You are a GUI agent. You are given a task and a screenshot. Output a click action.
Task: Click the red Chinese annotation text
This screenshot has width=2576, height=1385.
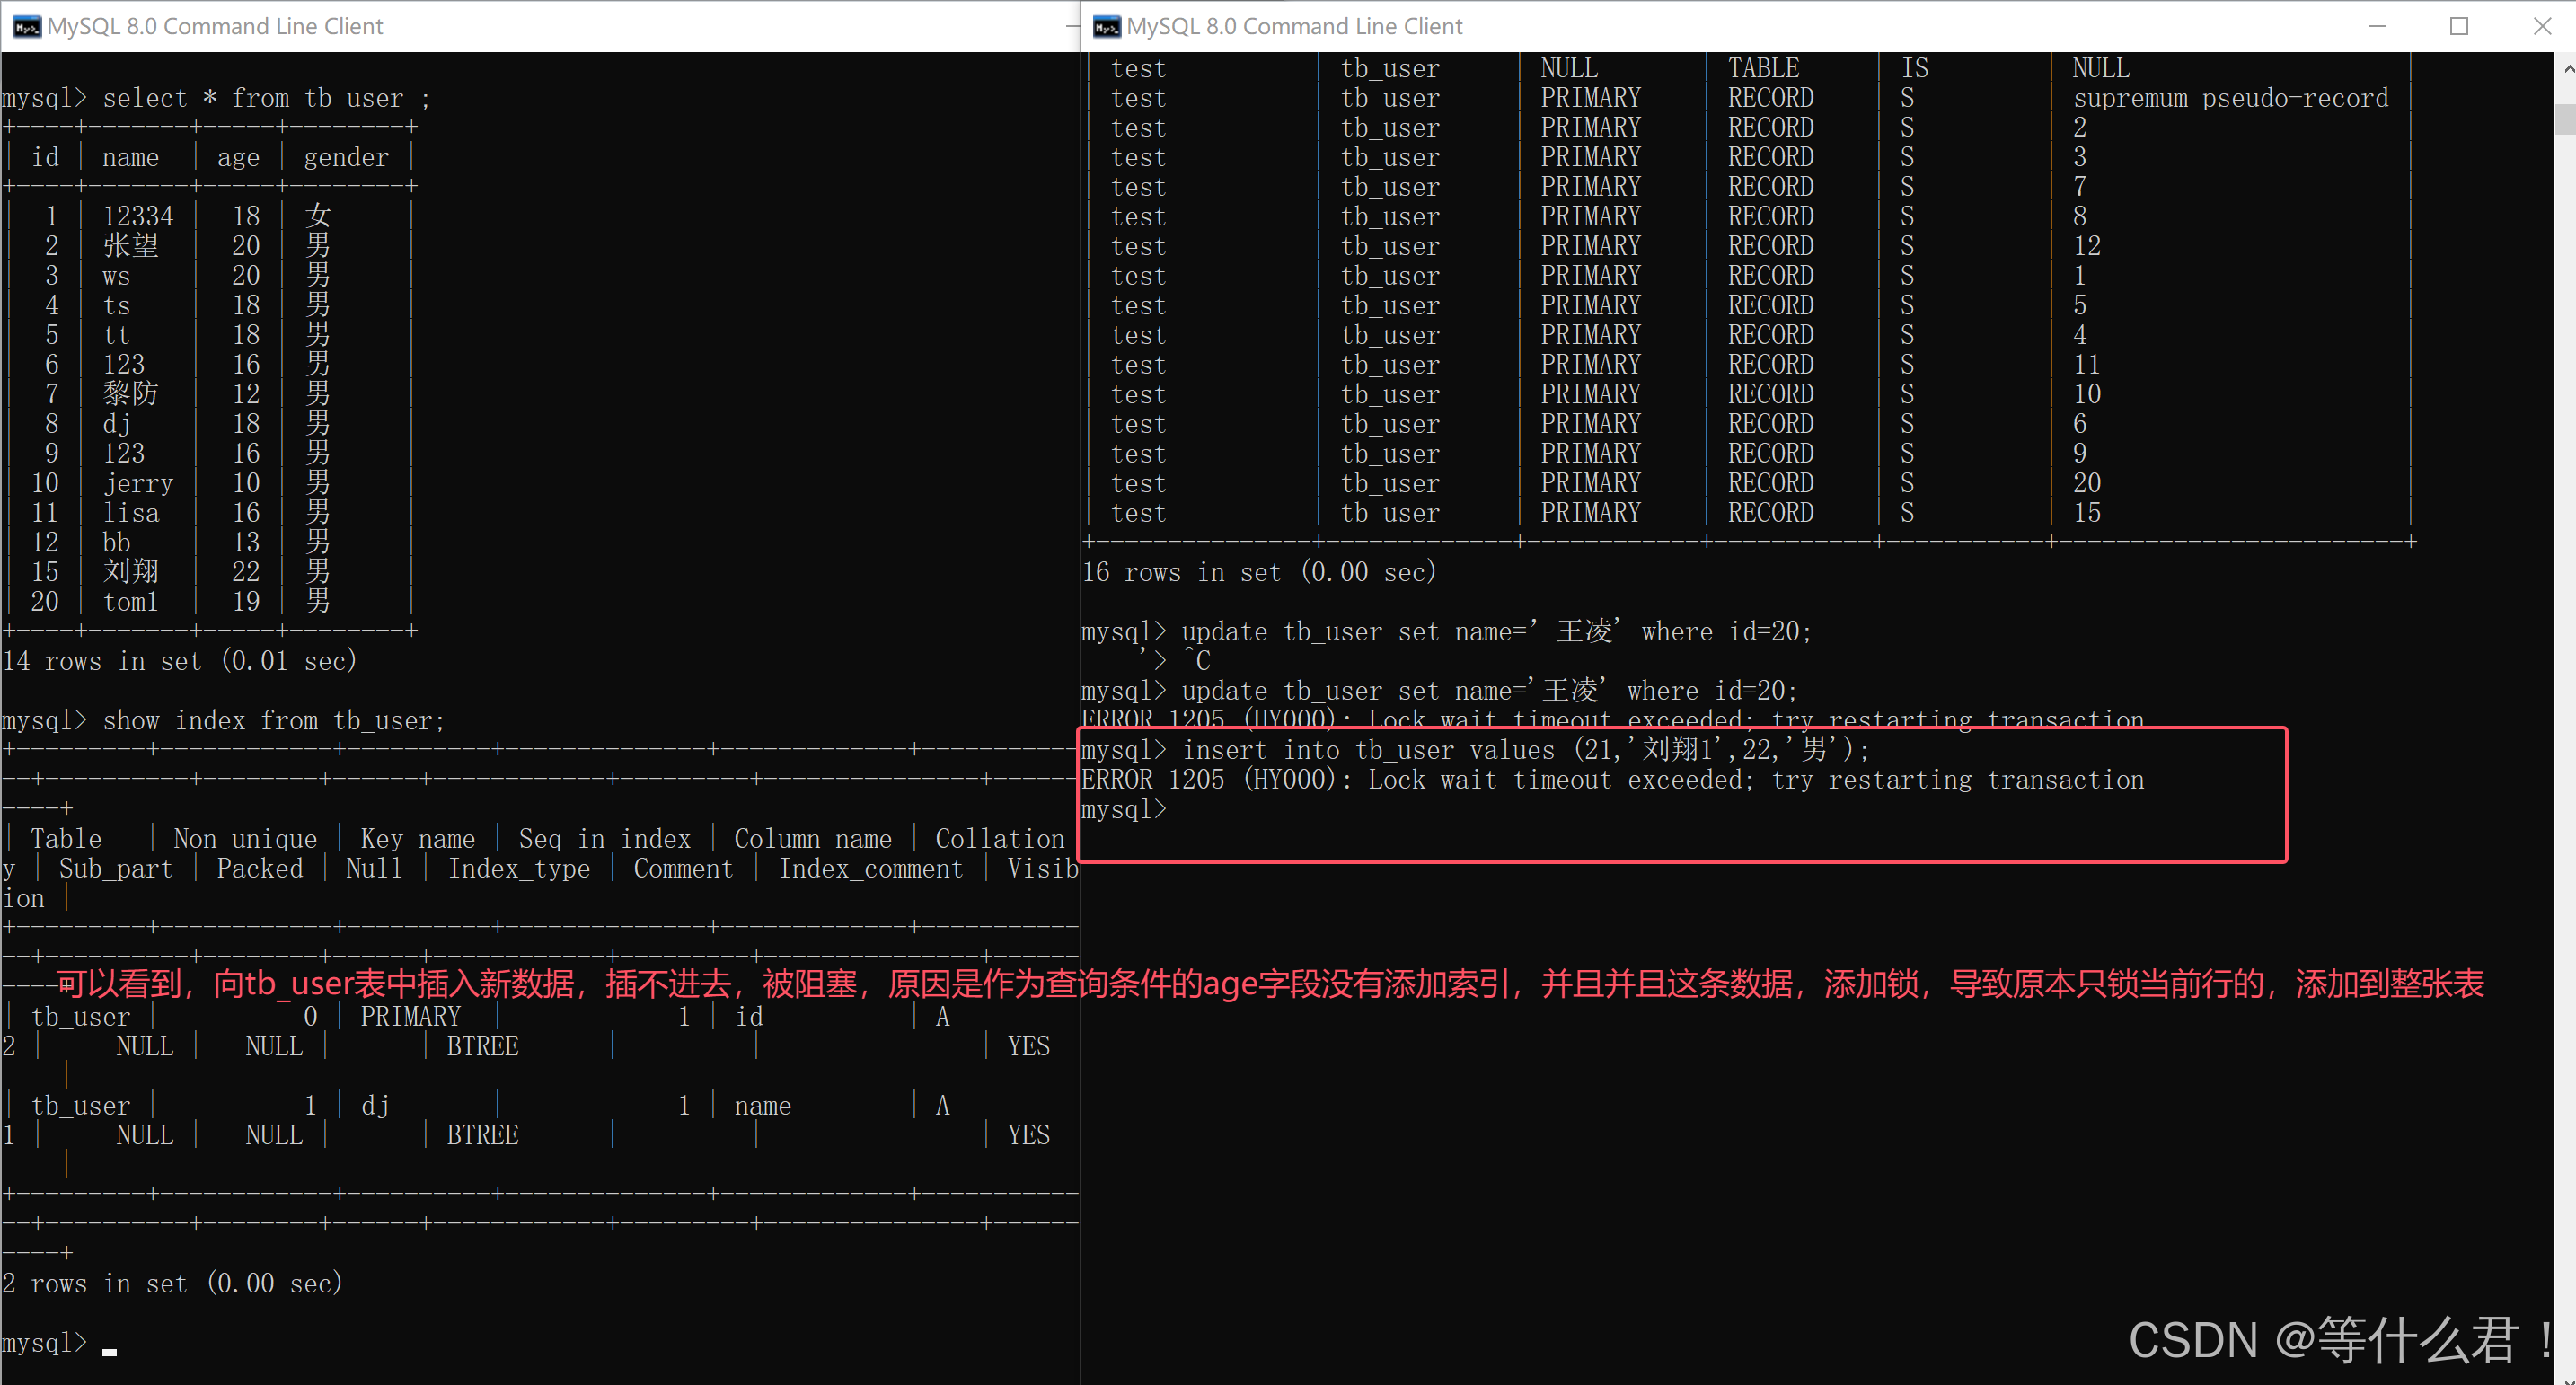(x=1270, y=984)
